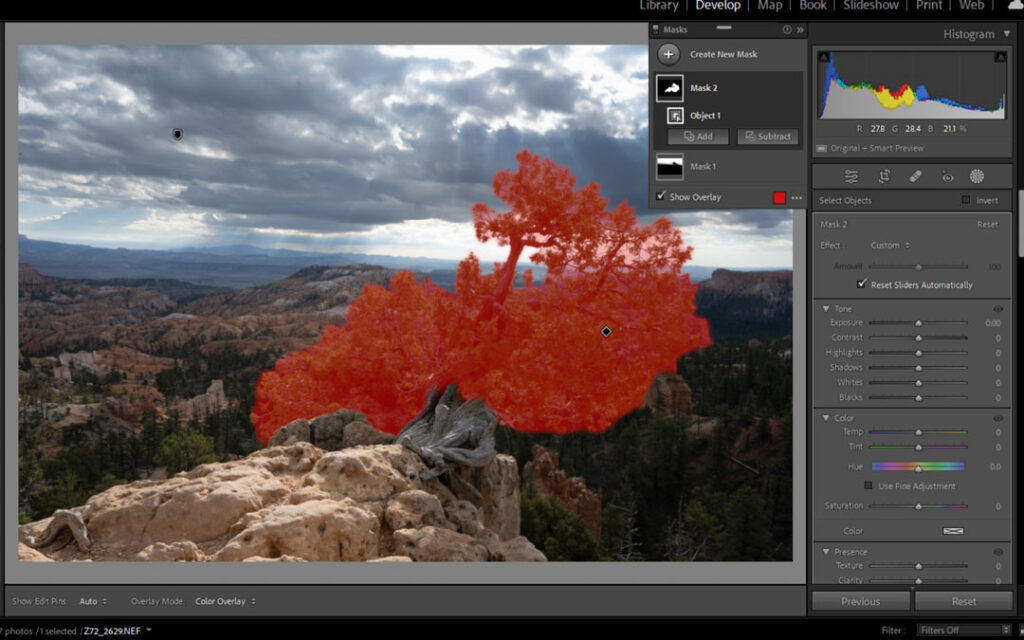Select the Crop overlay tool
Image resolution: width=1024 pixels, height=640 pixels.
pyautogui.click(x=884, y=176)
